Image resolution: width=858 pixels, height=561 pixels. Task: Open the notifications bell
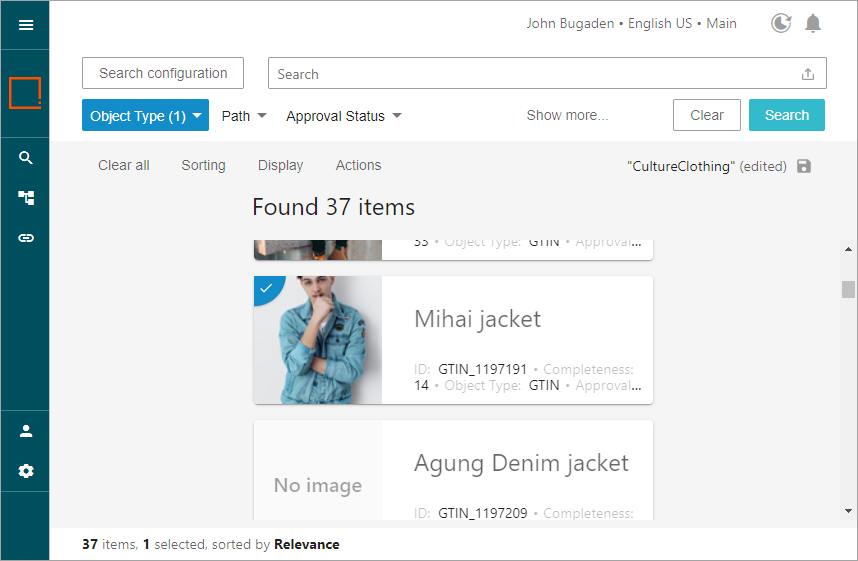click(813, 23)
